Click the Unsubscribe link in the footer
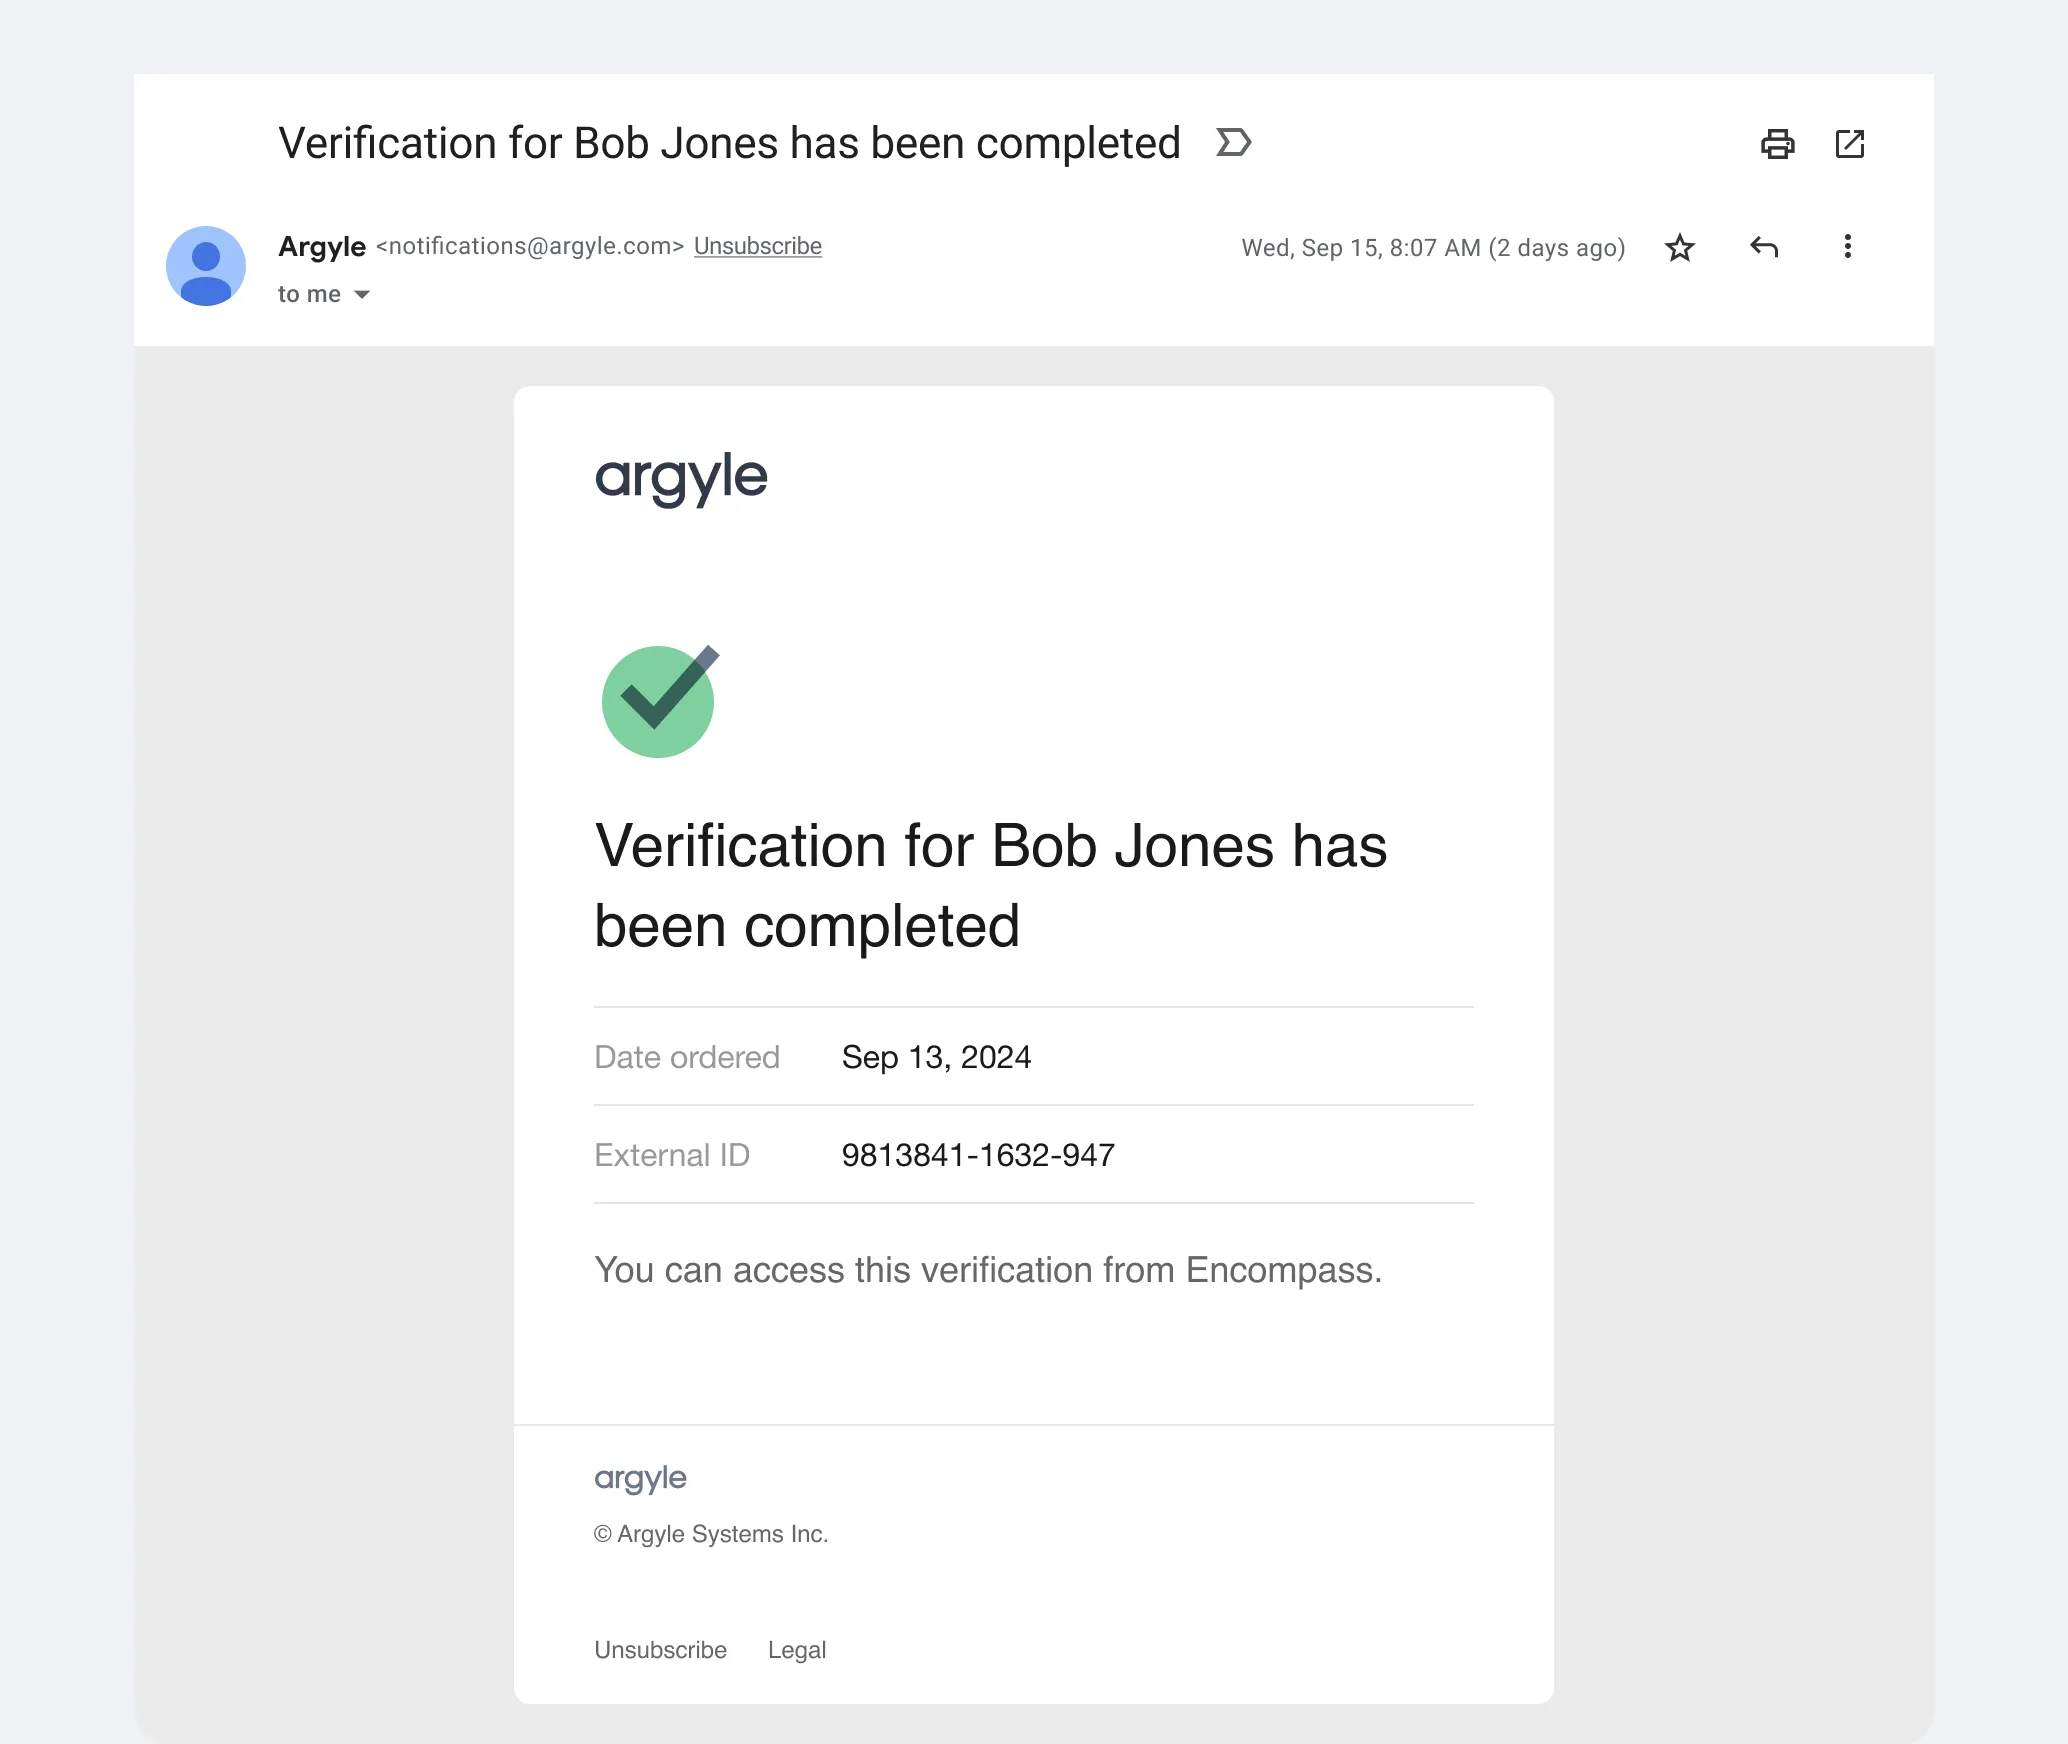This screenshot has width=2068, height=1744. (660, 1650)
